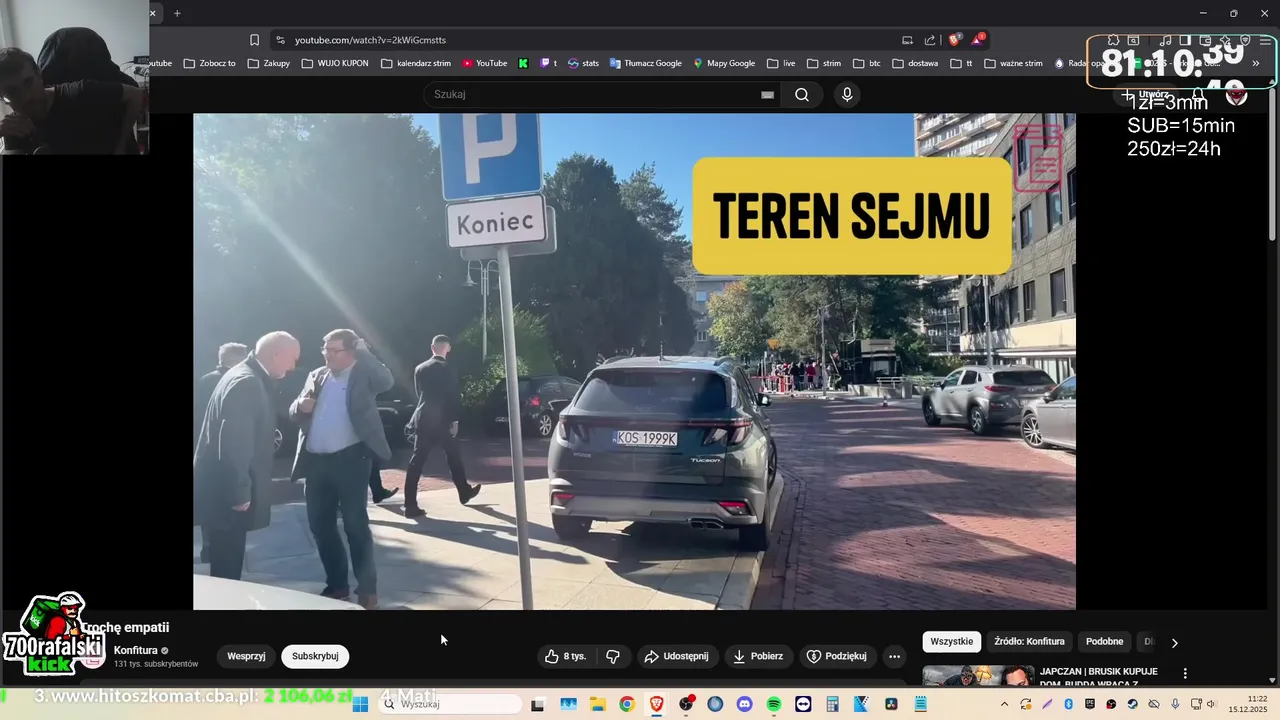Click the browser address bar URL
Image resolution: width=1280 pixels, height=720 pixels.
pyautogui.click(x=370, y=40)
